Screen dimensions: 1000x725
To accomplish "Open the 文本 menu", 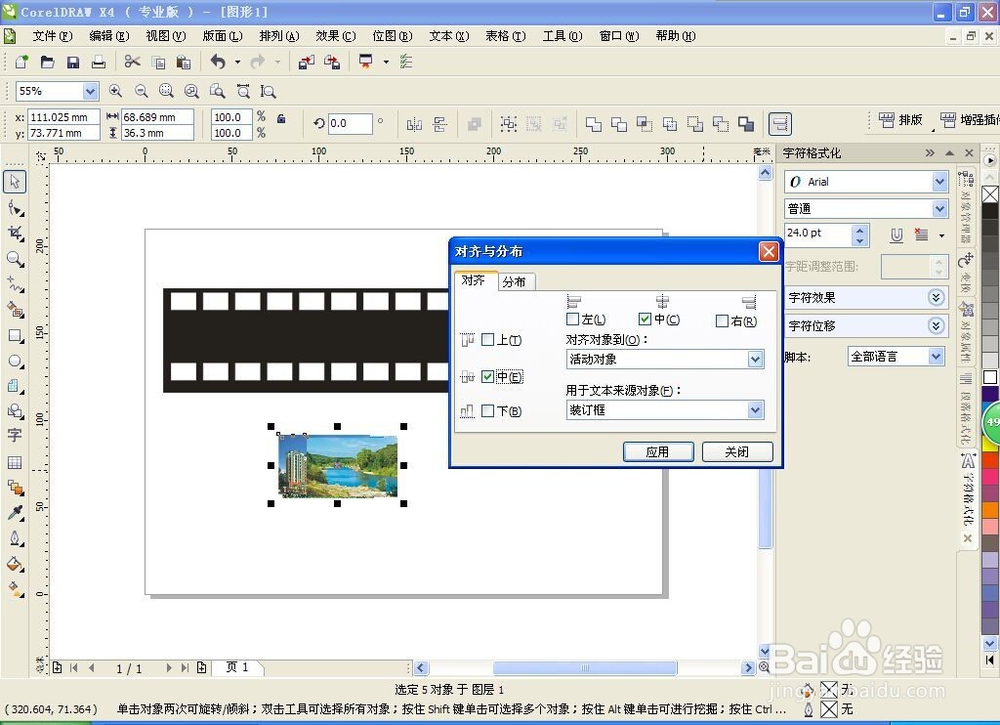I will pos(447,35).
